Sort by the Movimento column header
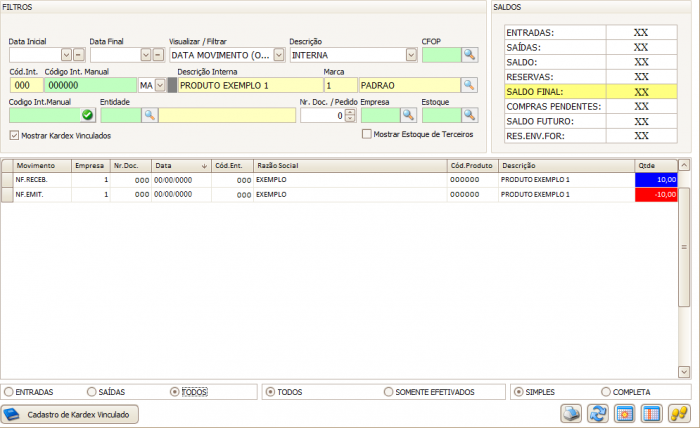The height and width of the screenshot is (428, 700). pos(36,165)
